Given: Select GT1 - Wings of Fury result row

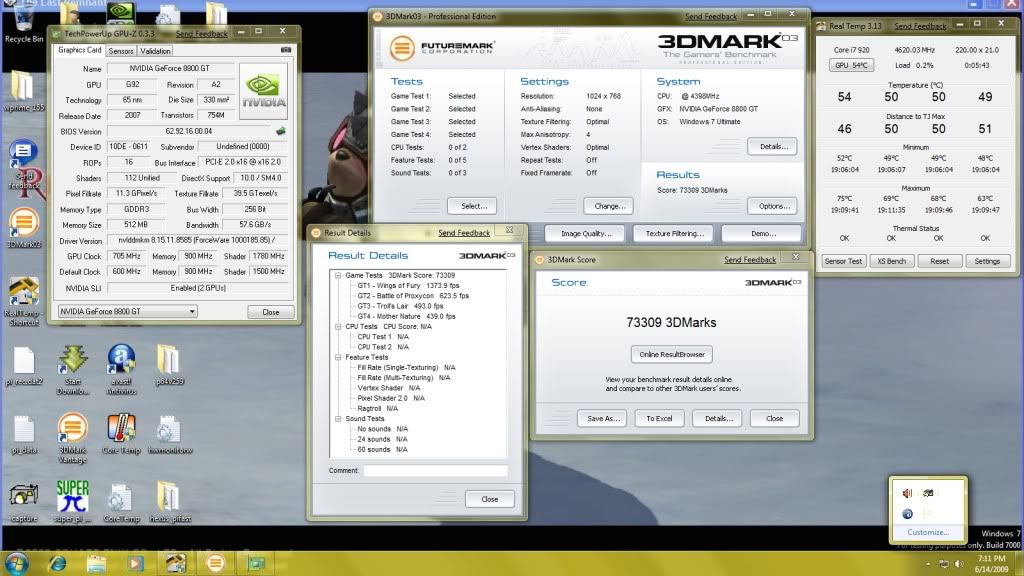Looking at the screenshot, I should 408,285.
